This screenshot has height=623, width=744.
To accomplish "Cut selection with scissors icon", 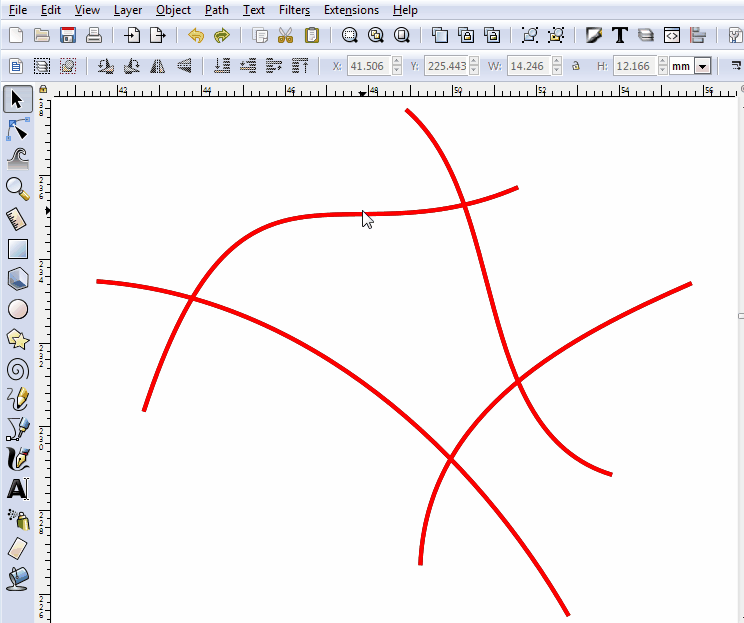I will point(286,36).
